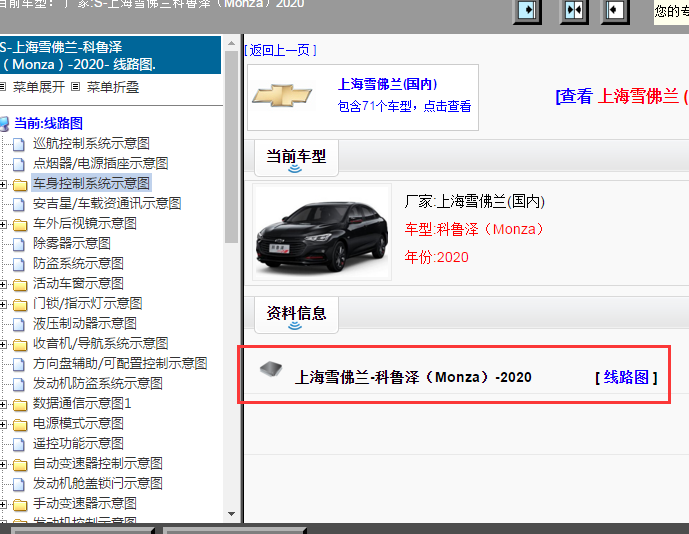Expand 车身控制系统示意图 tree node
This screenshot has height=534, width=689.
3,185
